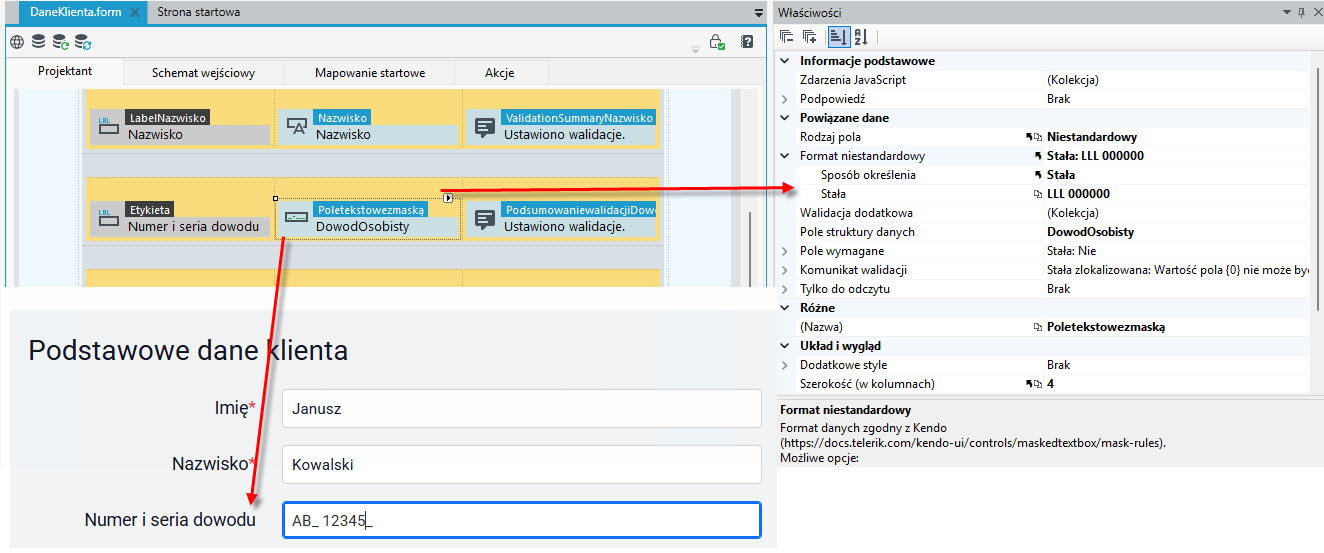Click the database icon with green refresh

click(60, 42)
